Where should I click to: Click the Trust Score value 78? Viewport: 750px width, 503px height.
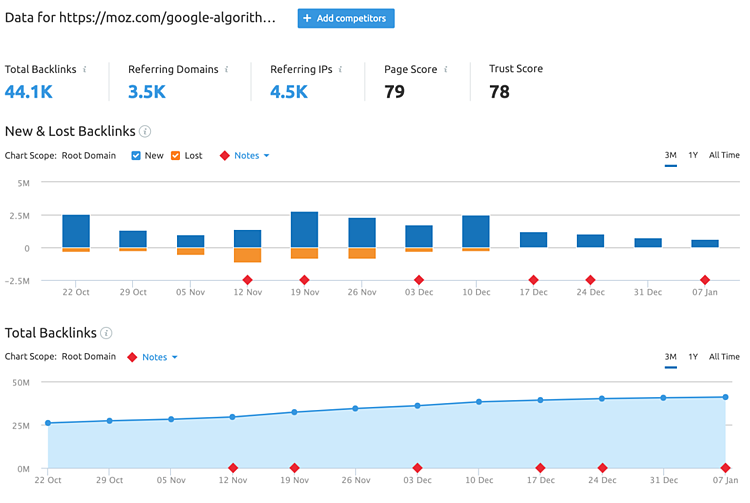(499, 92)
